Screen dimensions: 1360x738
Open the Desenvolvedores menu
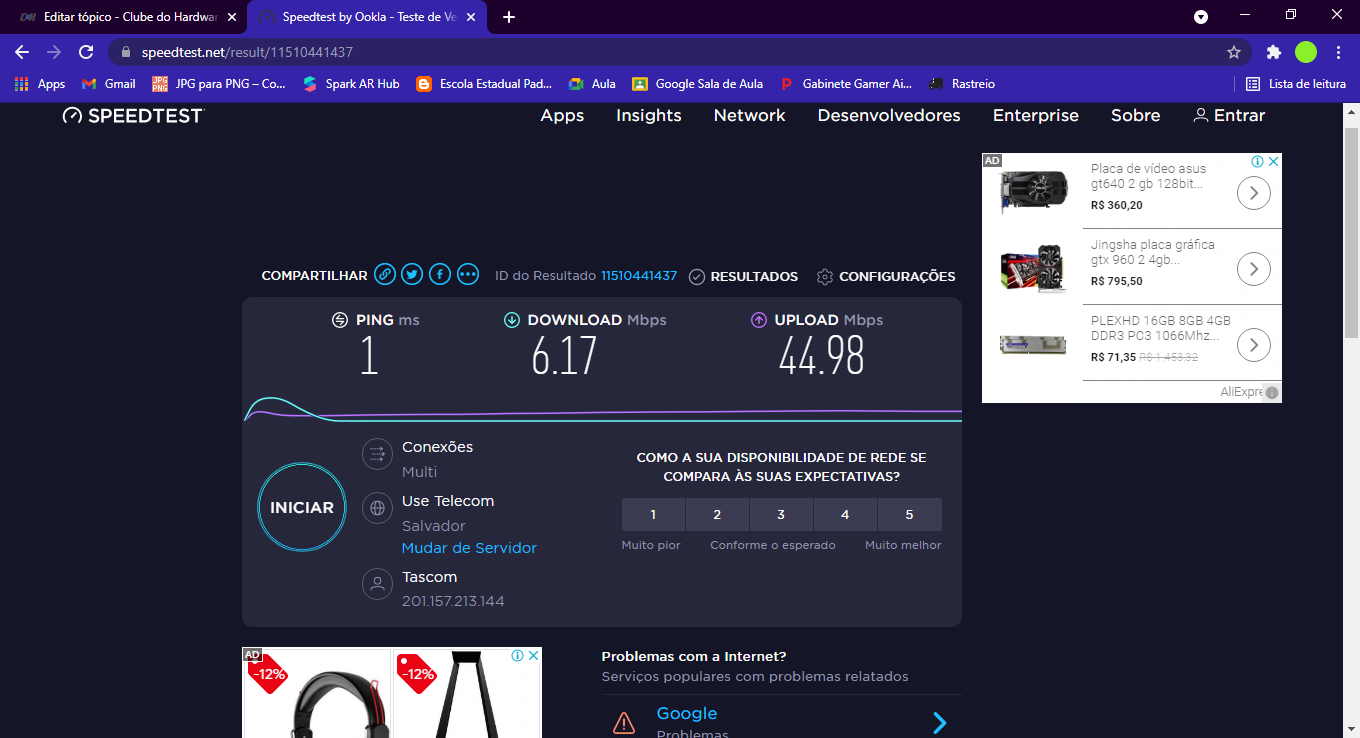[889, 116]
